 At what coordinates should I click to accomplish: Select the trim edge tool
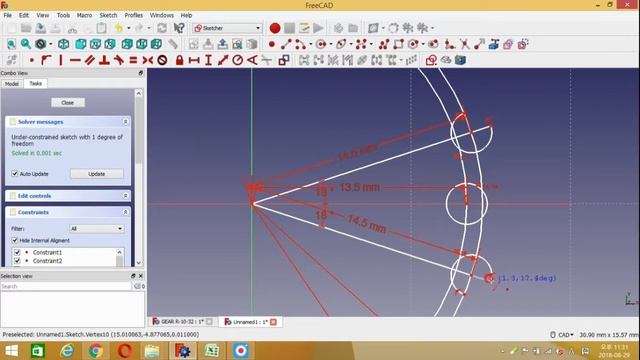click(x=464, y=44)
